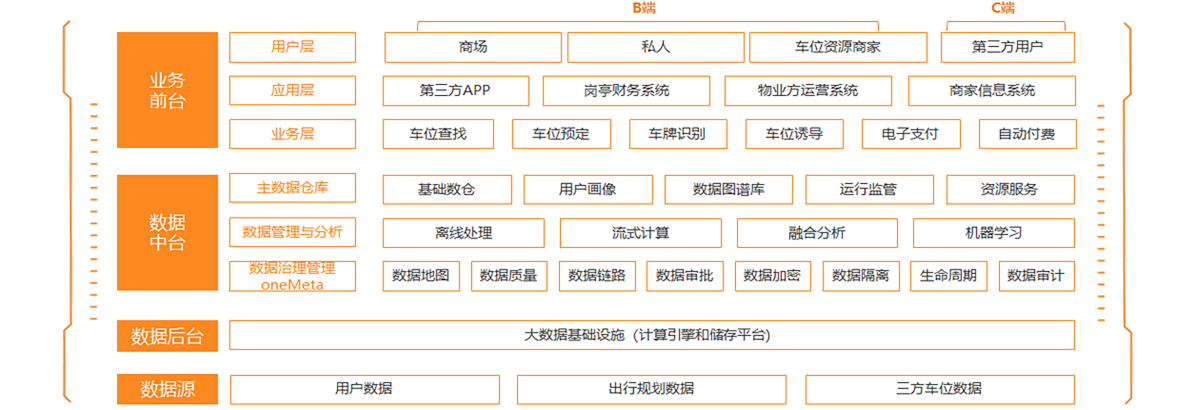
Task: Select the 车牌识别 box
Action: point(678,134)
